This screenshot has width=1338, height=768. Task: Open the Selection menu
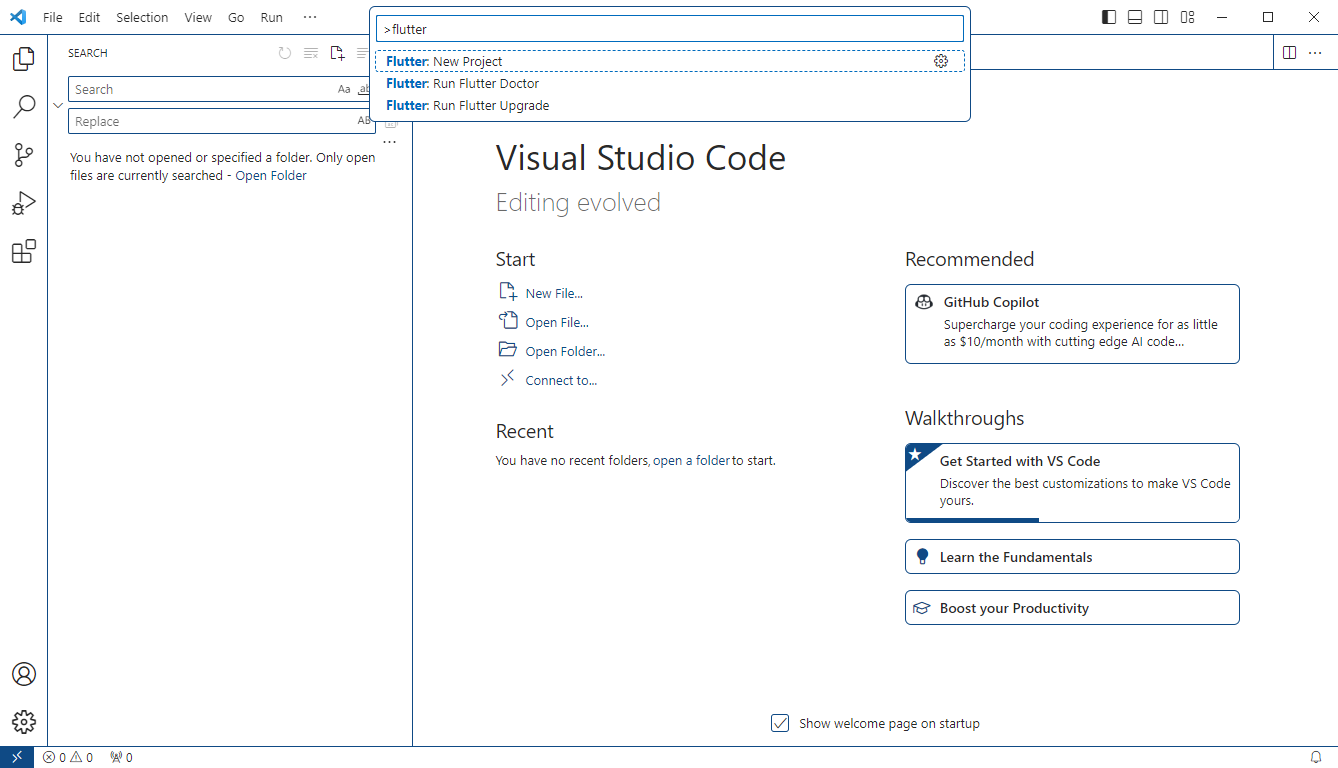[142, 17]
